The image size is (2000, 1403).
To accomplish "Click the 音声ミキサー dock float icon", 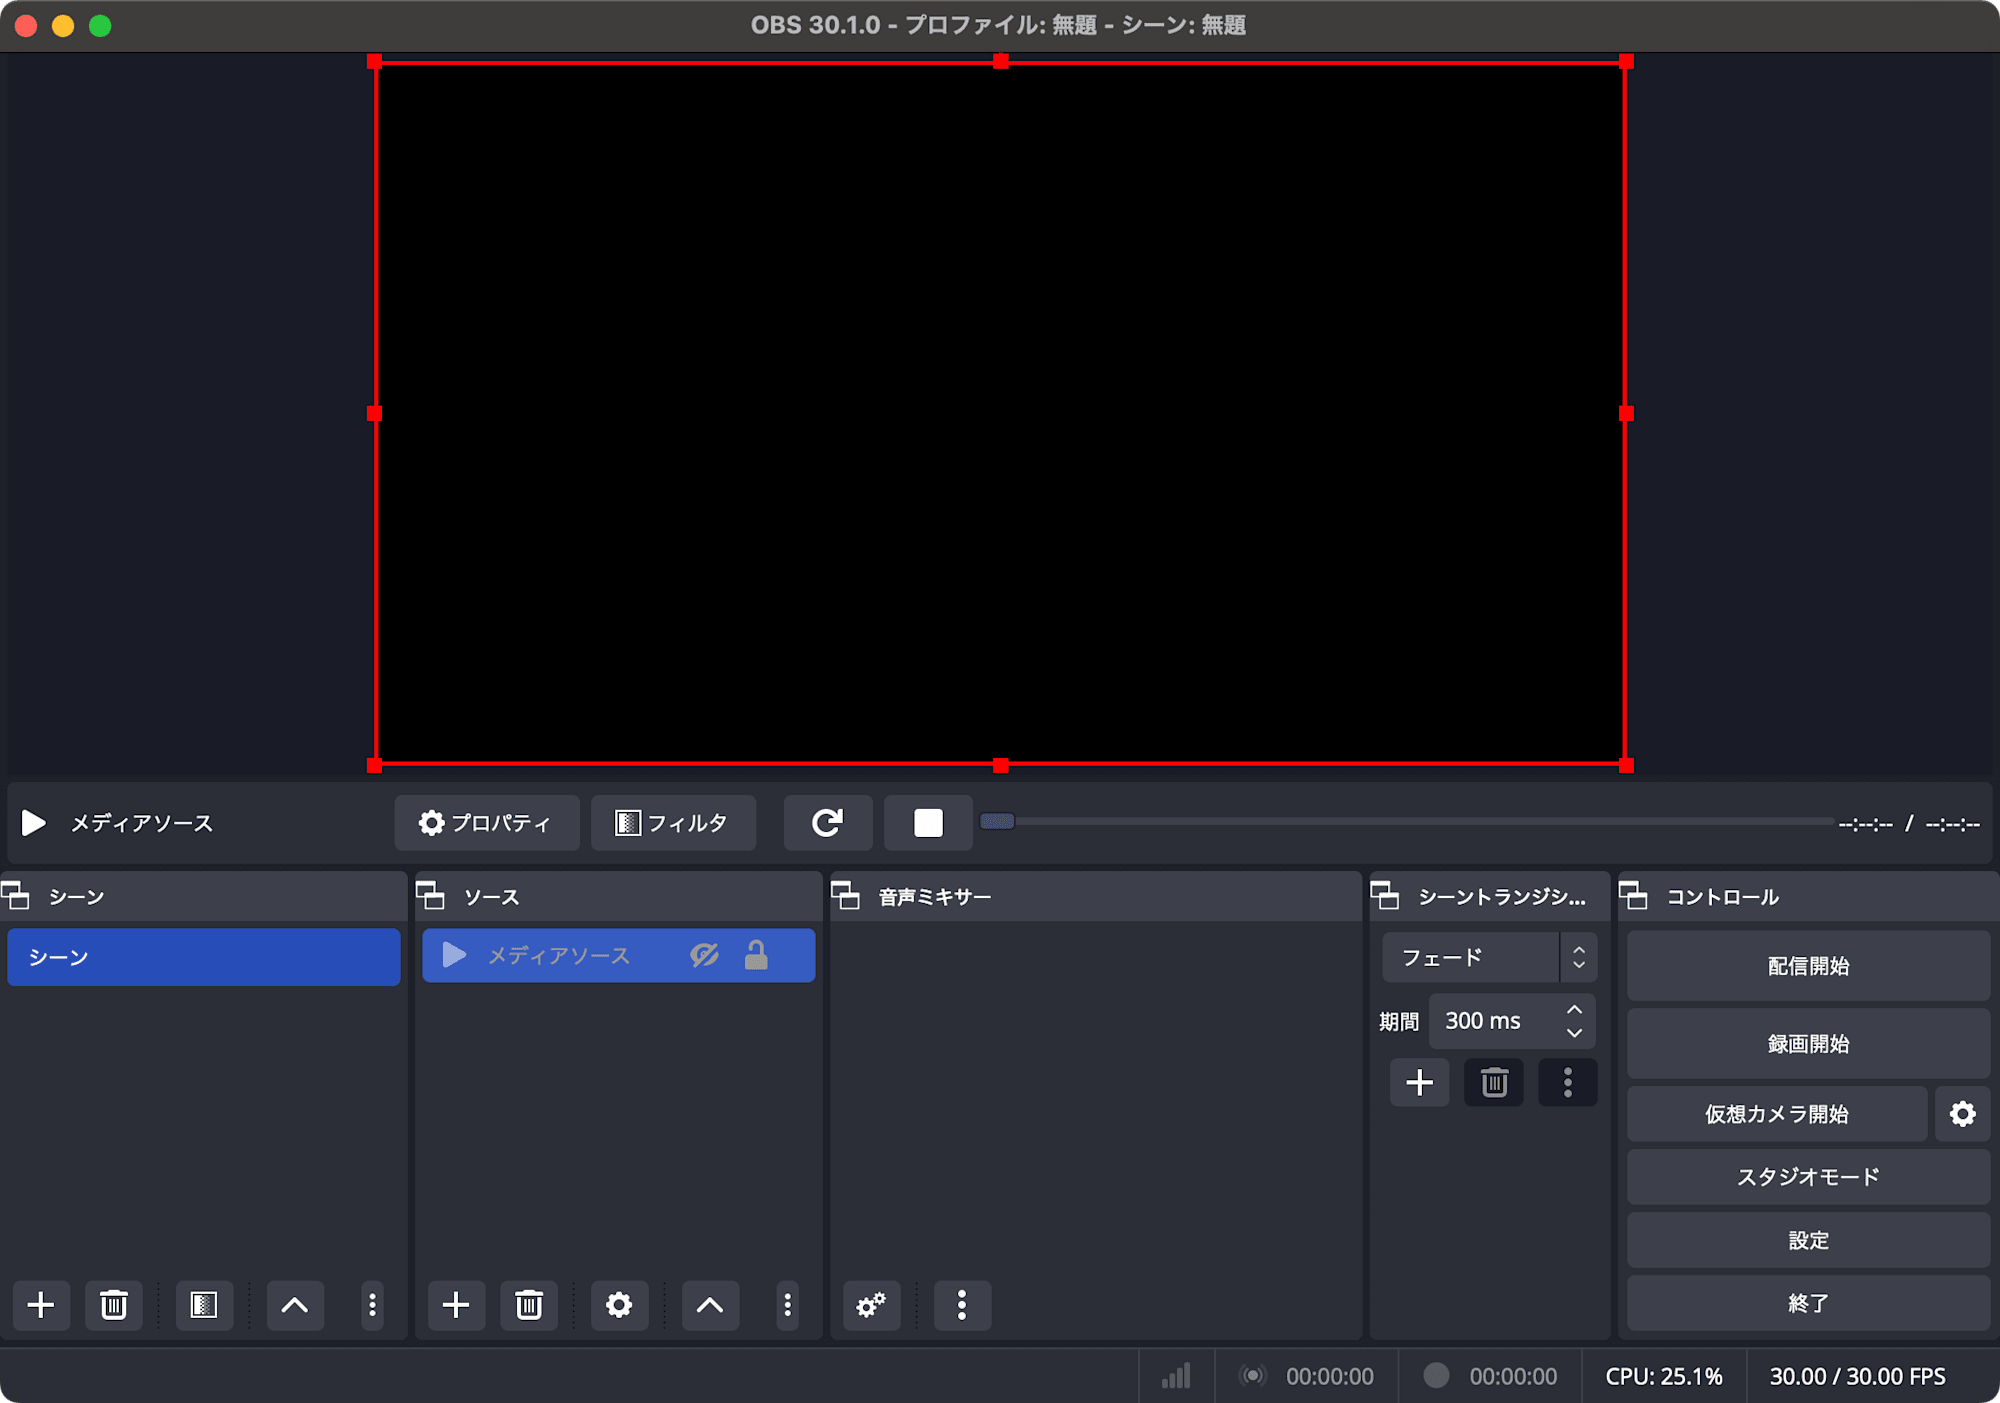I will pyautogui.click(x=846, y=896).
